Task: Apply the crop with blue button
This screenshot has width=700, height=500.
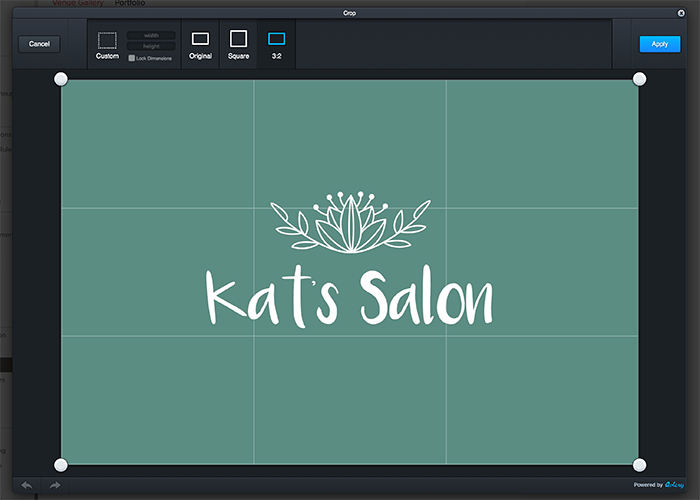Action: [x=660, y=44]
